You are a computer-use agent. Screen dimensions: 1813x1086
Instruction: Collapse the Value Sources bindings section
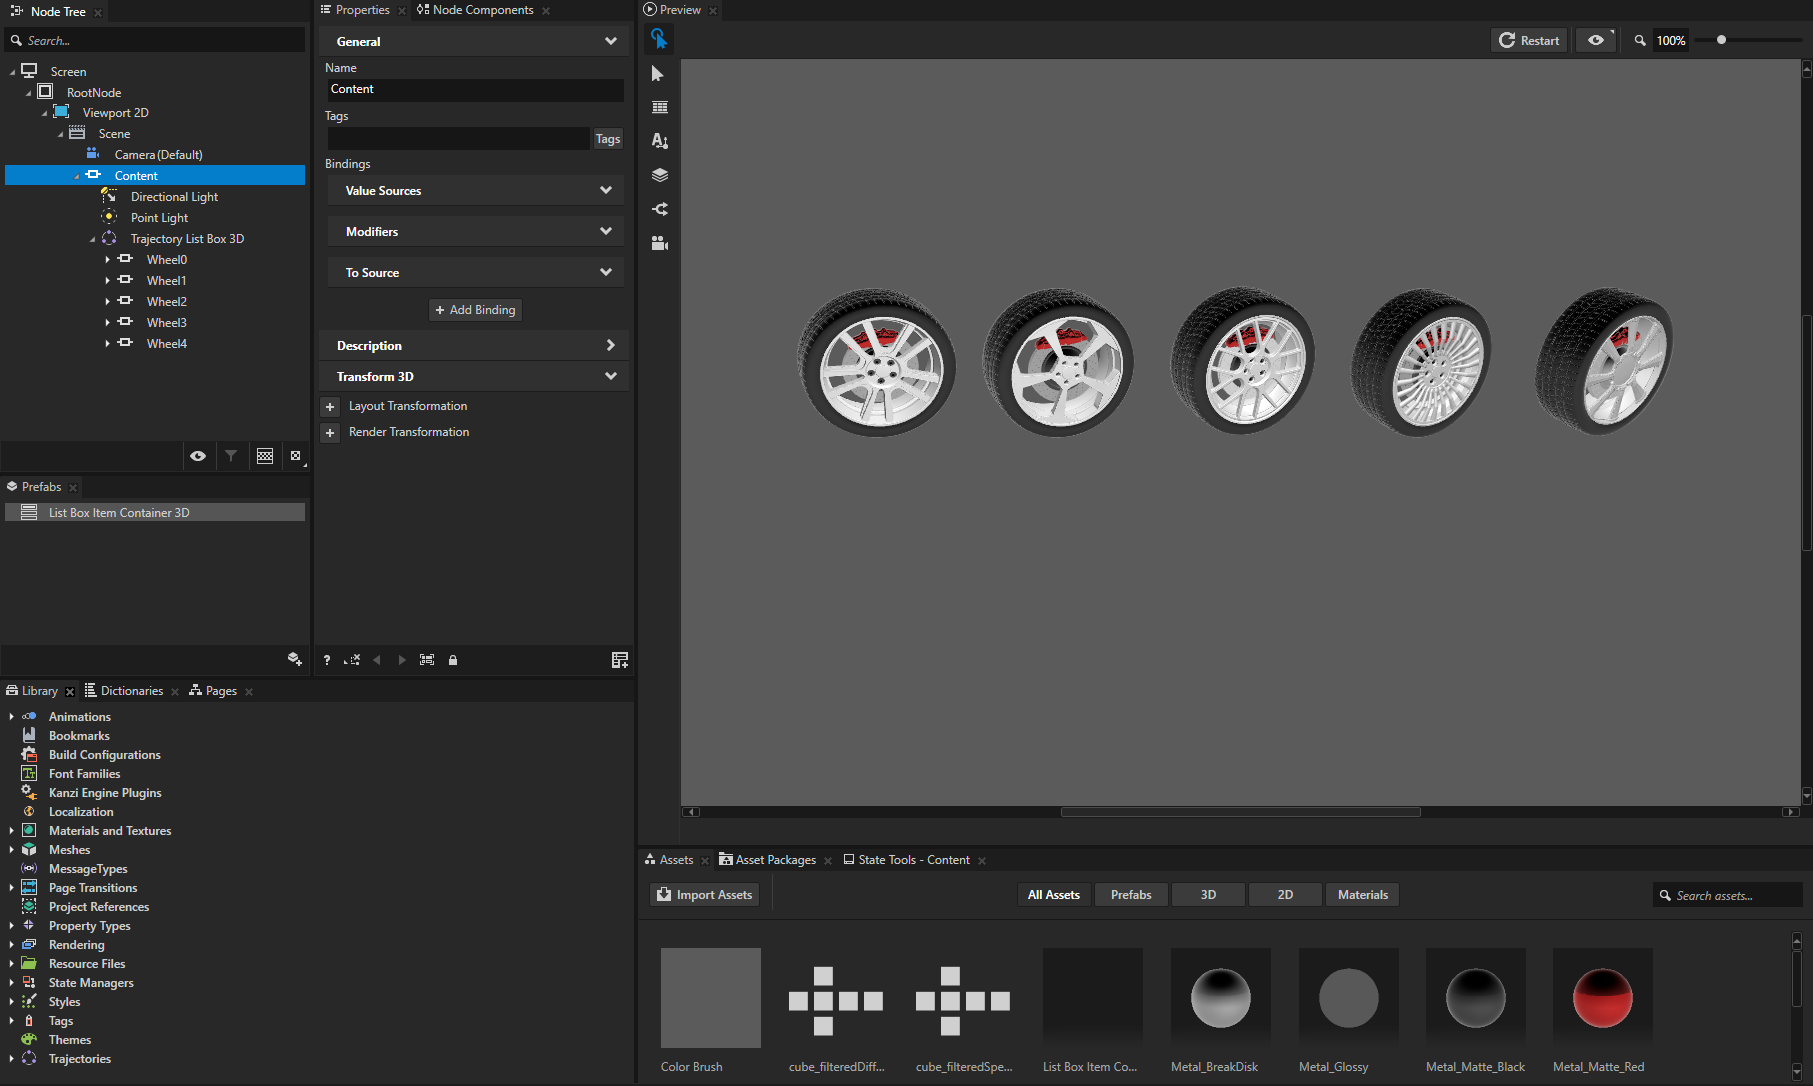605,191
